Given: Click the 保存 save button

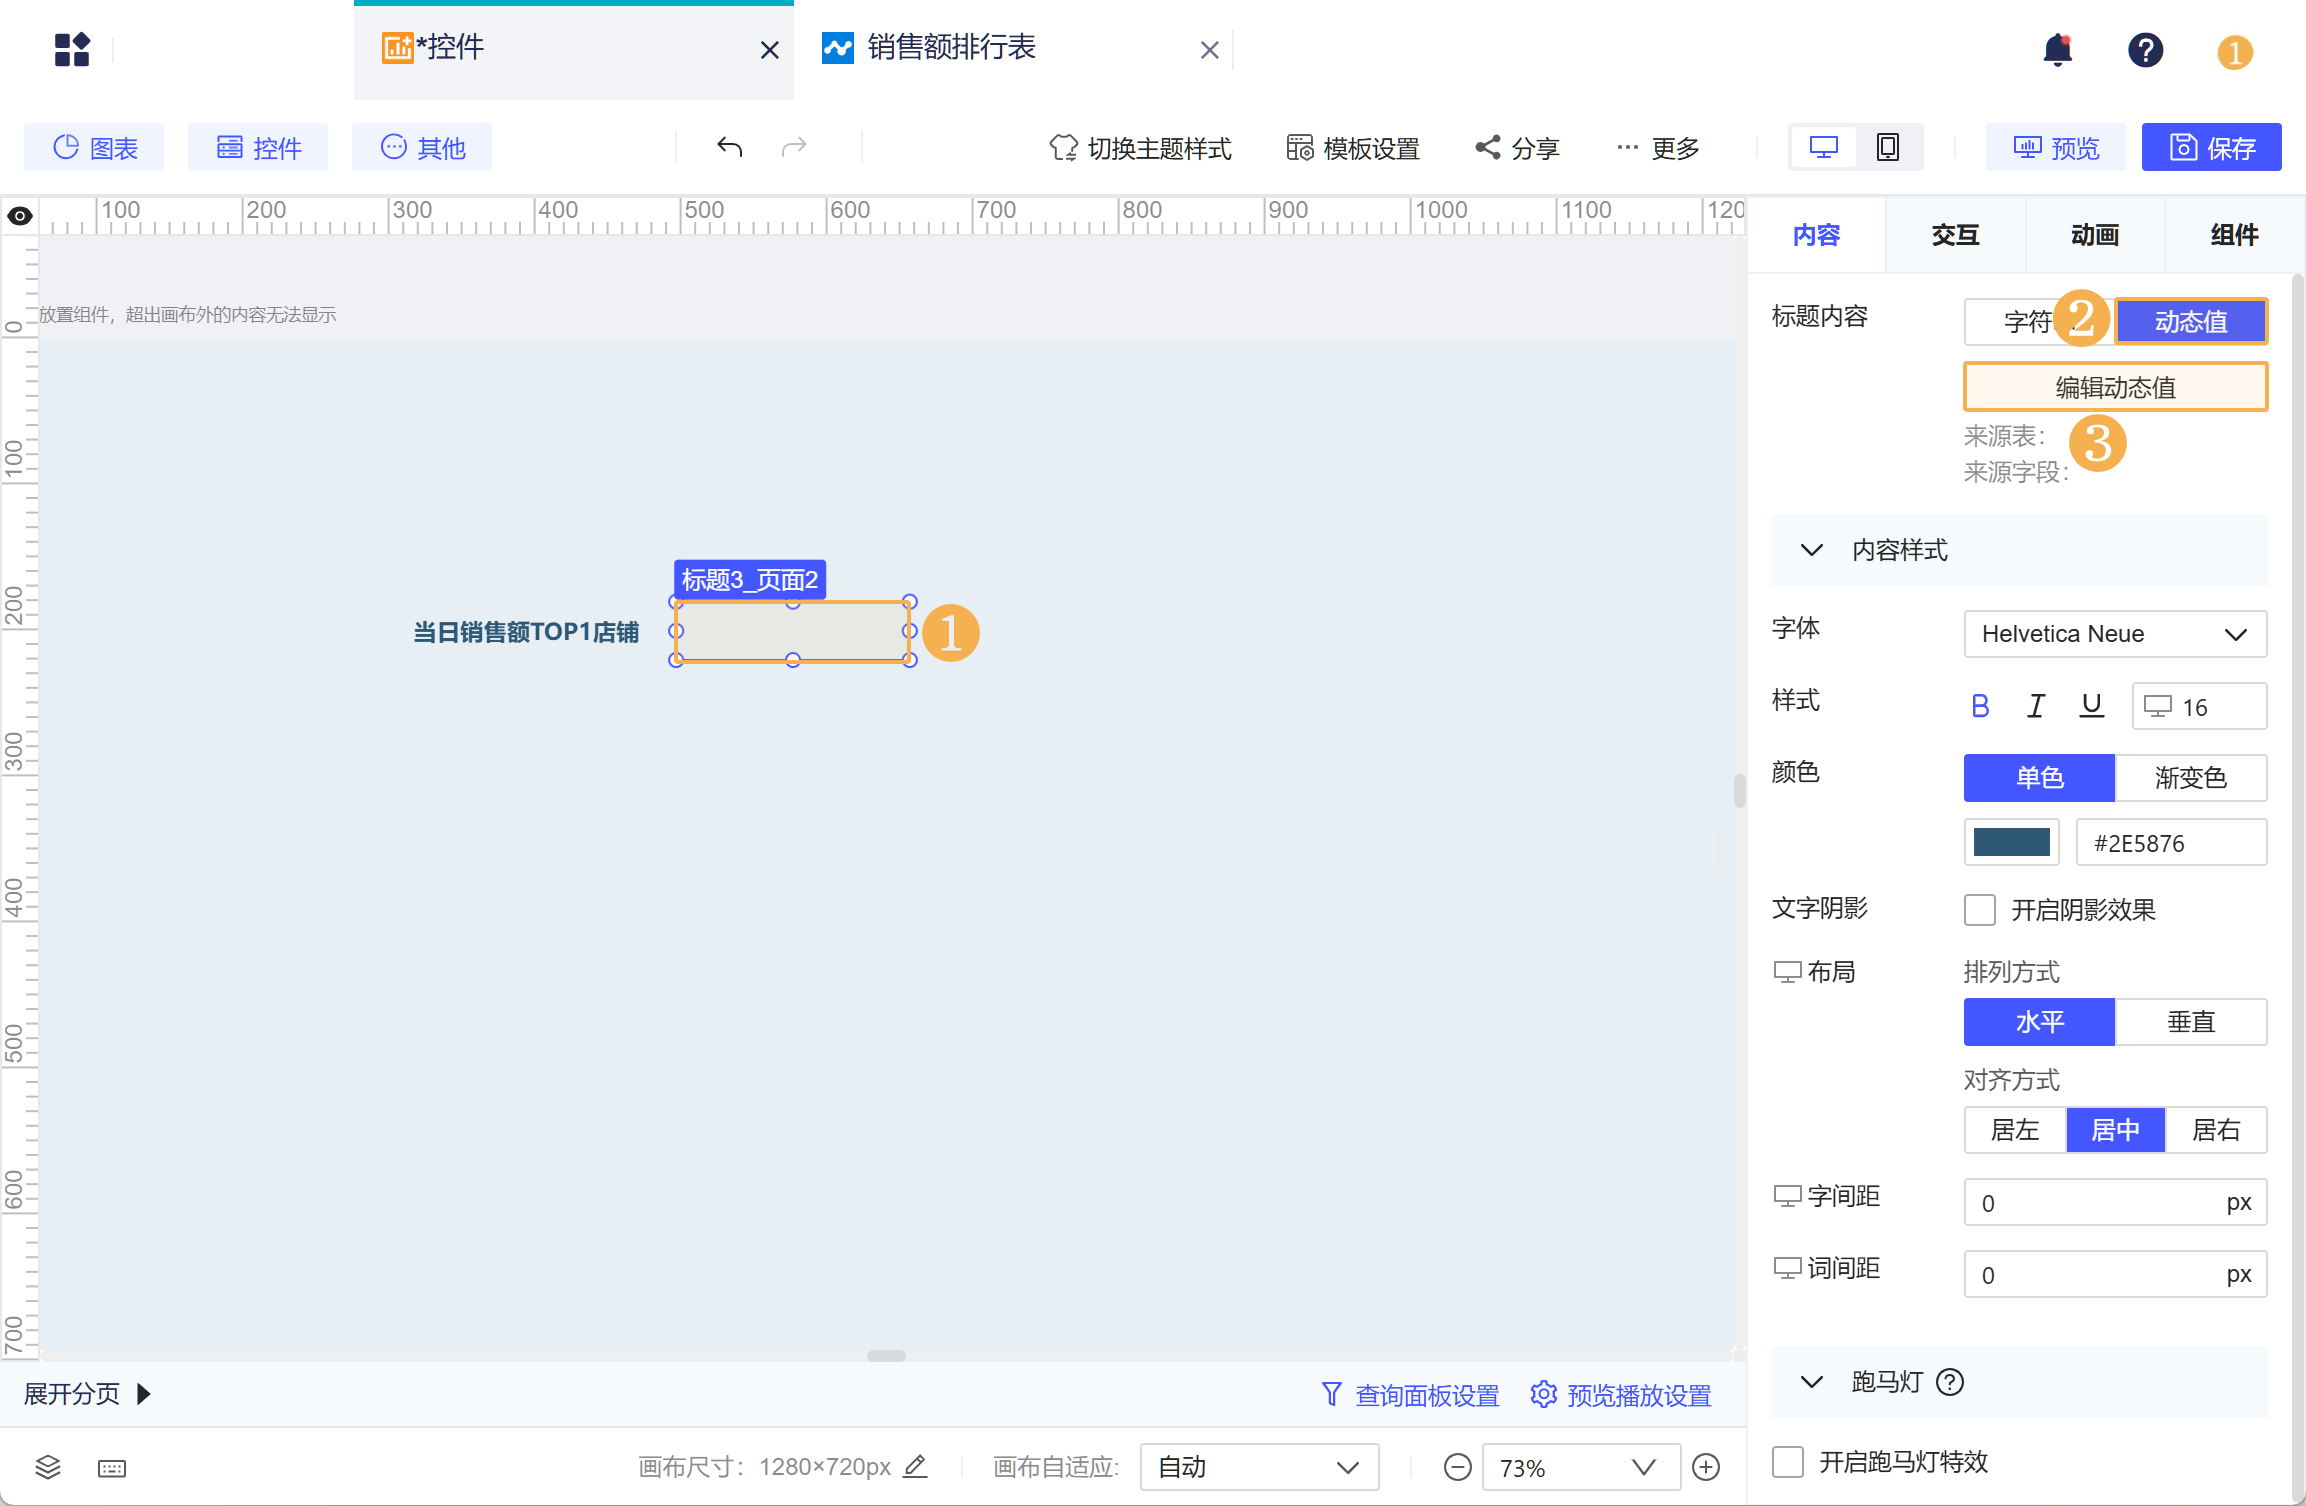Looking at the screenshot, I should click(x=2211, y=146).
